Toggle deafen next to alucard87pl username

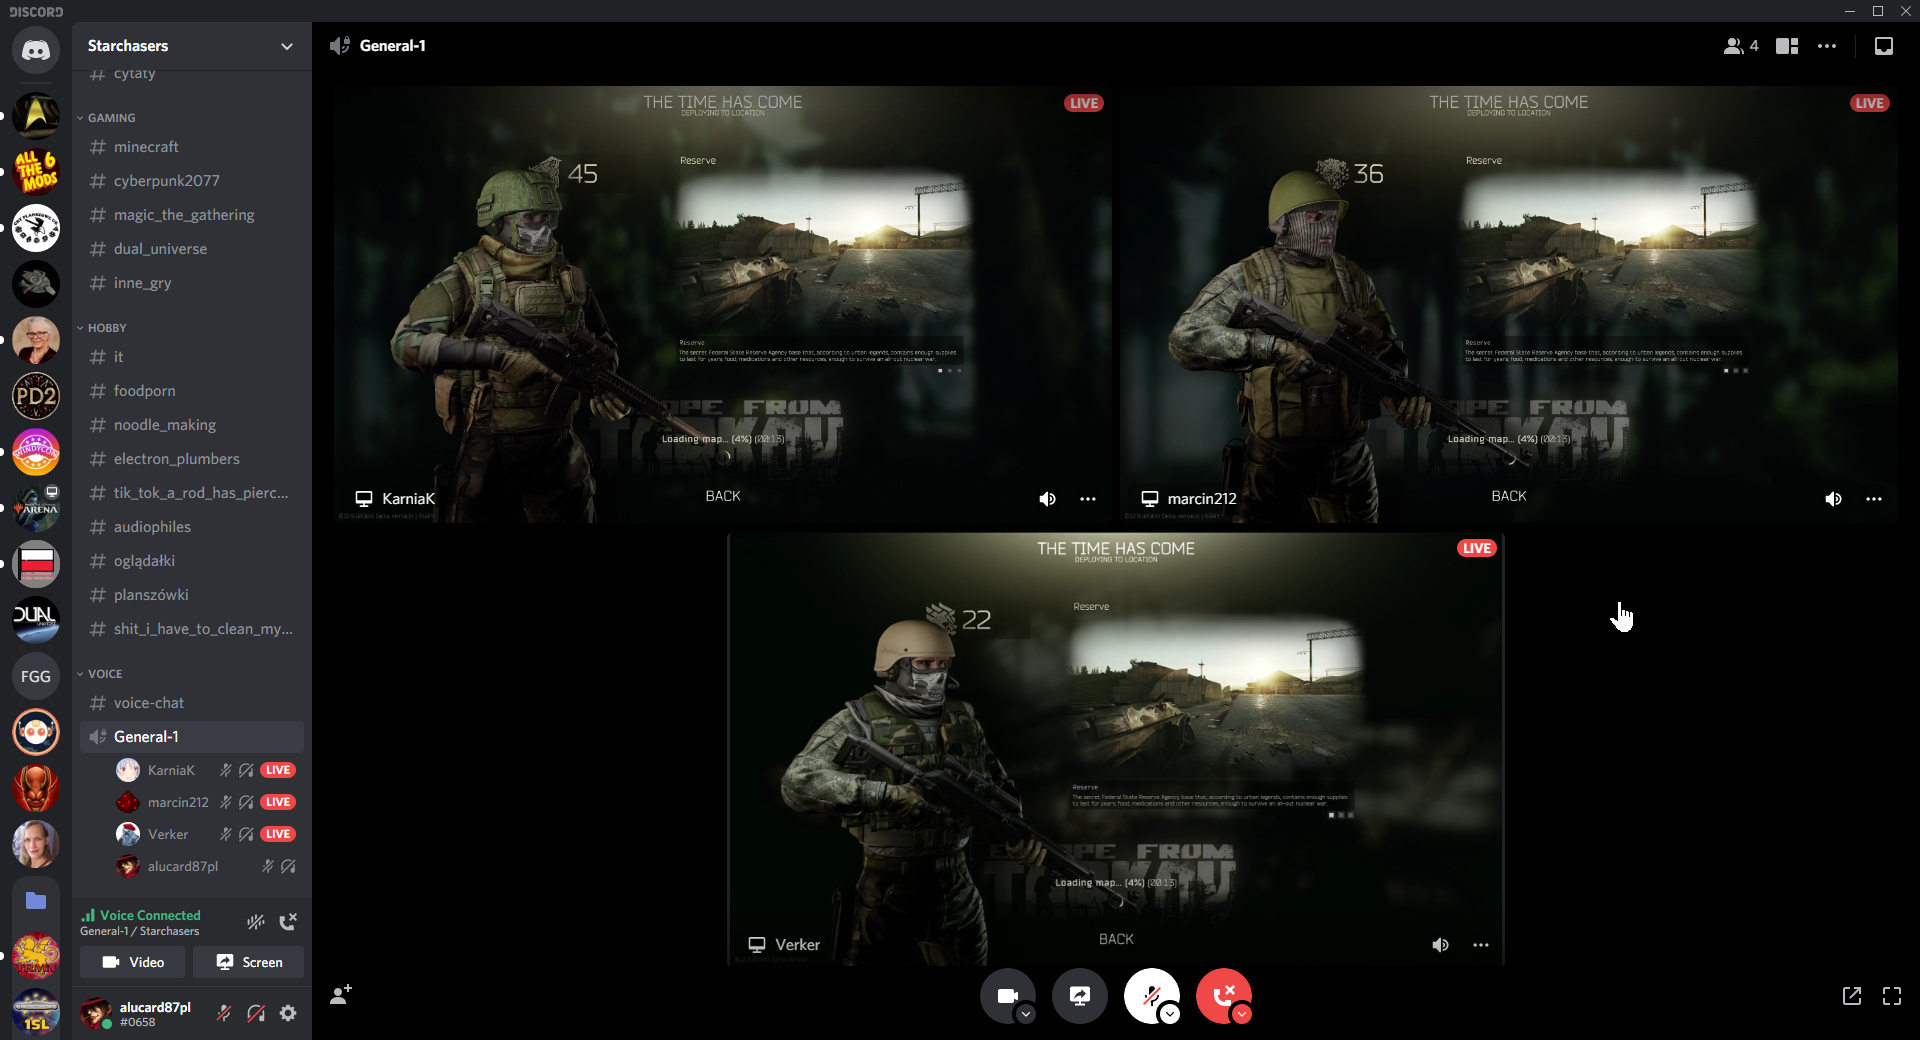click(x=256, y=1013)
